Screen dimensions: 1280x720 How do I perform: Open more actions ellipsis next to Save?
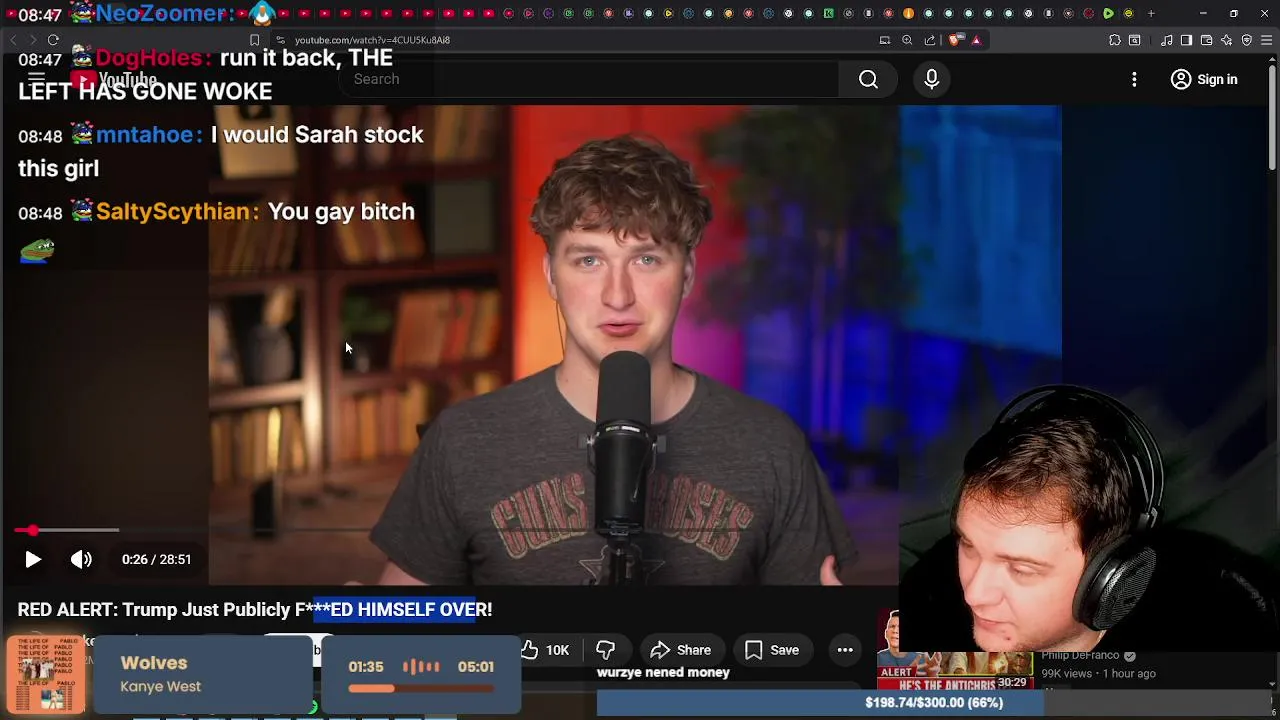point(845,650)
